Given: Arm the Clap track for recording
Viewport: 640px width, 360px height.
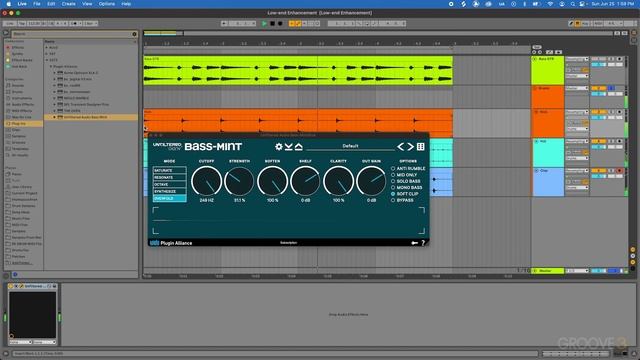Looking at the screenshot, I should pos(619,171).
